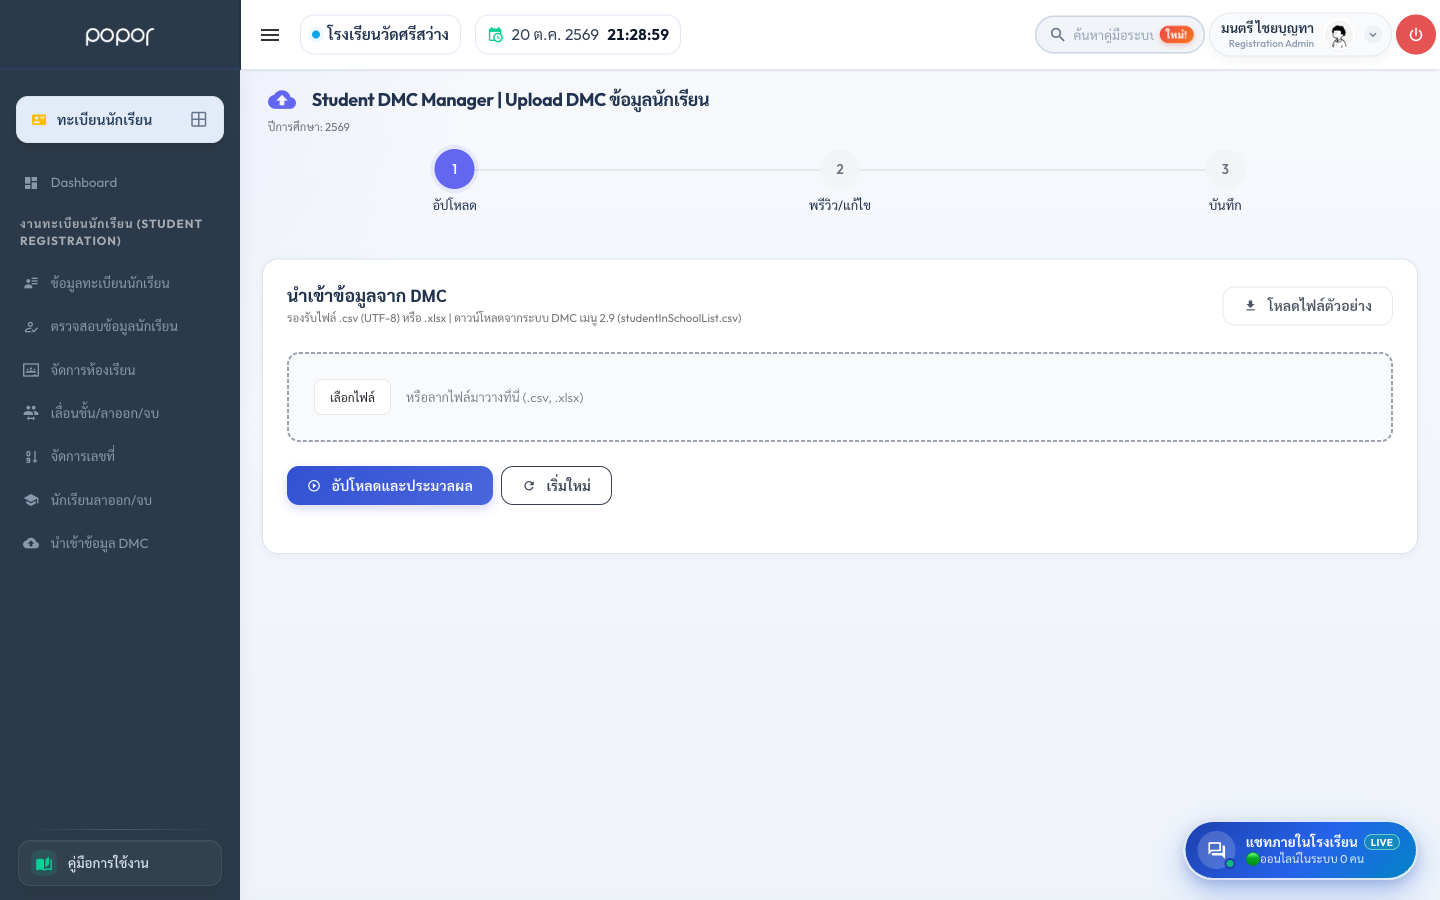Click the red power logout icon
This screenshot has width=1440, height=900.
pyautogui.click(x=1416, y=35)
